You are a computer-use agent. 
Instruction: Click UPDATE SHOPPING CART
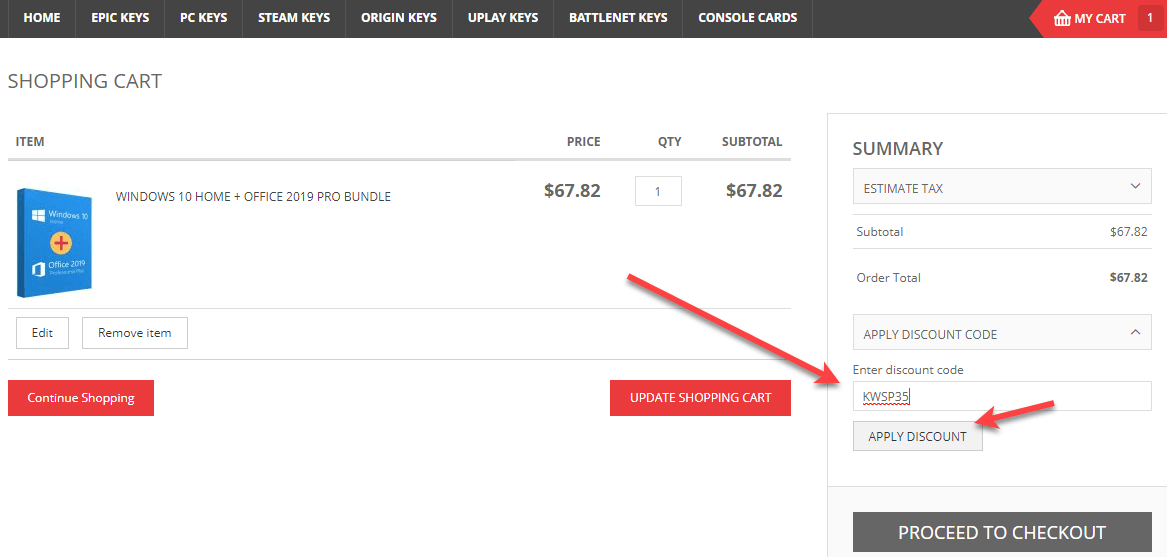(700, 398)
